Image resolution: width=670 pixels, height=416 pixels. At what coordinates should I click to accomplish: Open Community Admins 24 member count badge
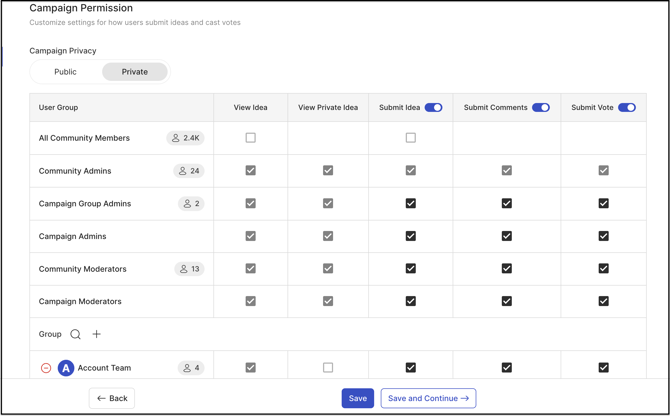[188, 171]
